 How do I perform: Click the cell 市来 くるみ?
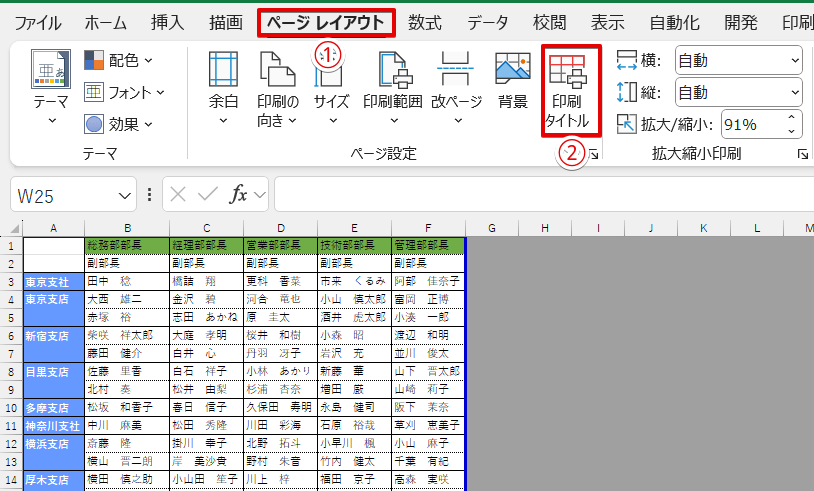pyautogui.click(x=355, y=281)
